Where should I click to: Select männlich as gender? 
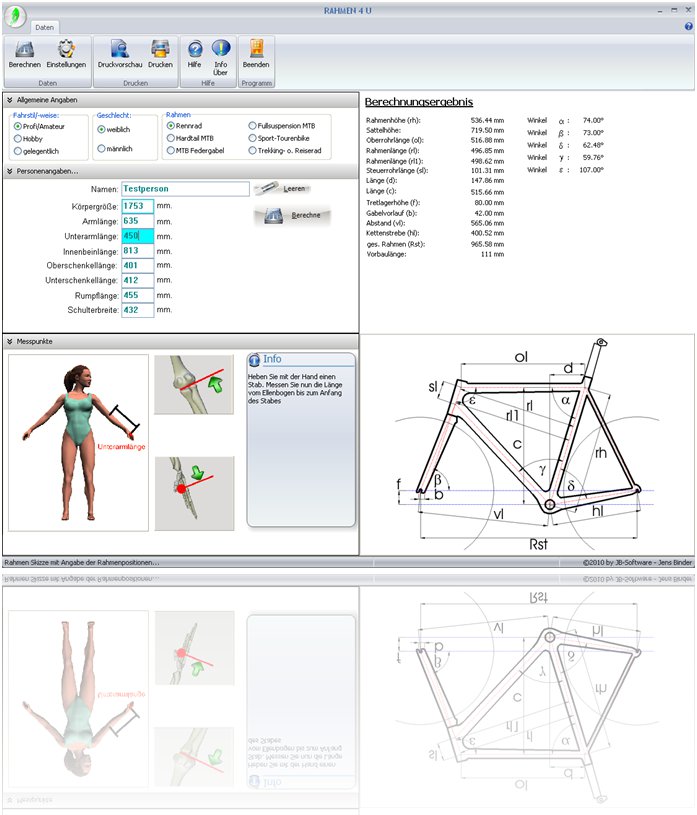tap(102, 148)
